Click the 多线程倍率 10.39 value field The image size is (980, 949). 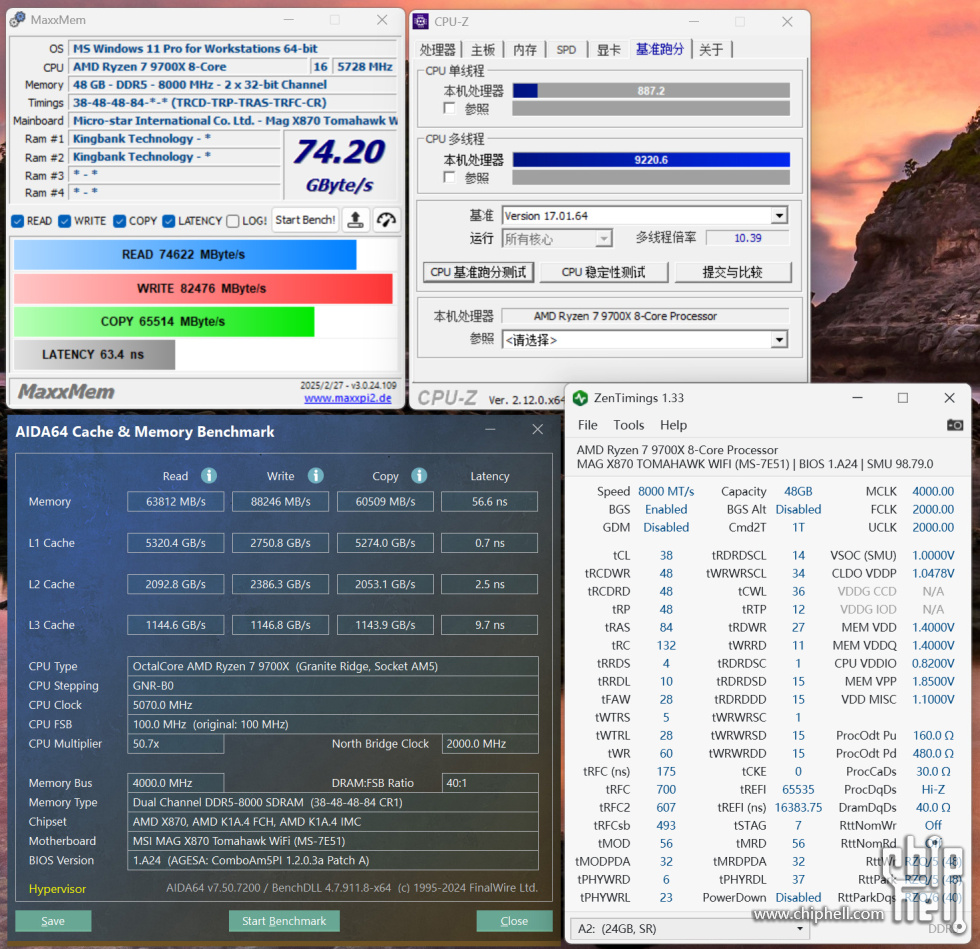pyautogui.click(x=748, y=238)
